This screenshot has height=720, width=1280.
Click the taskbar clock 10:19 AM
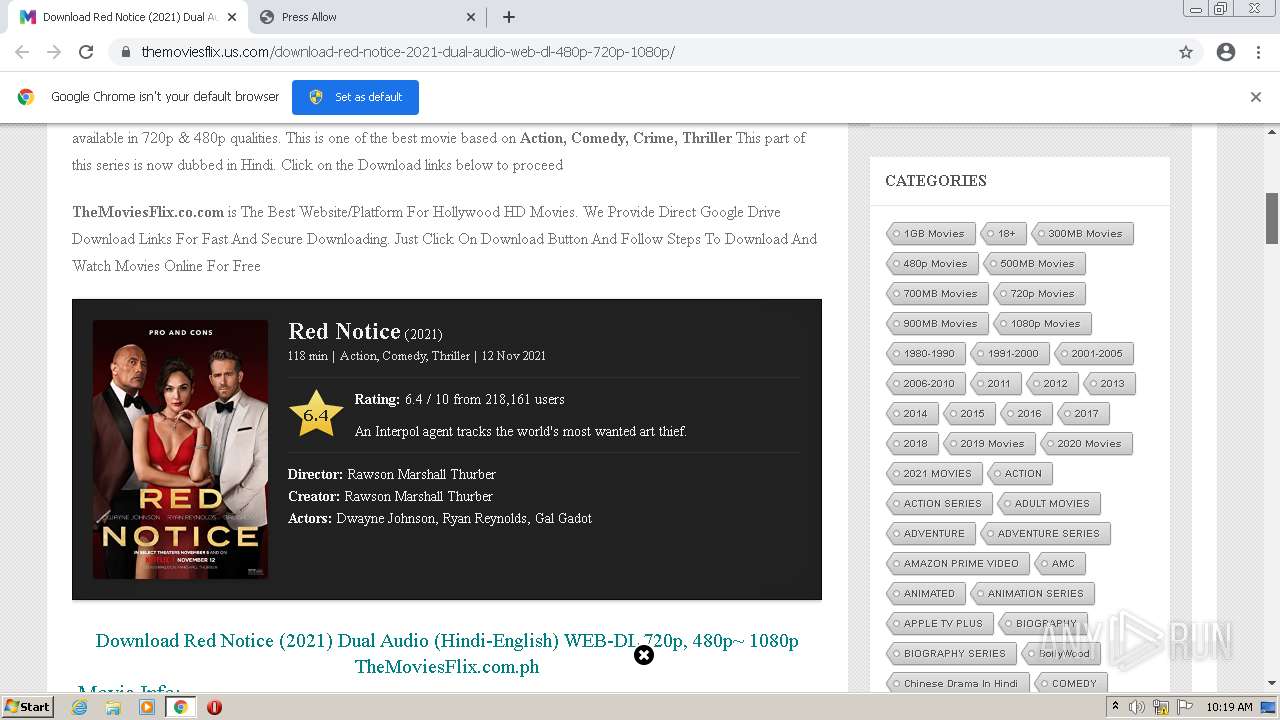tap(1229, 707)
